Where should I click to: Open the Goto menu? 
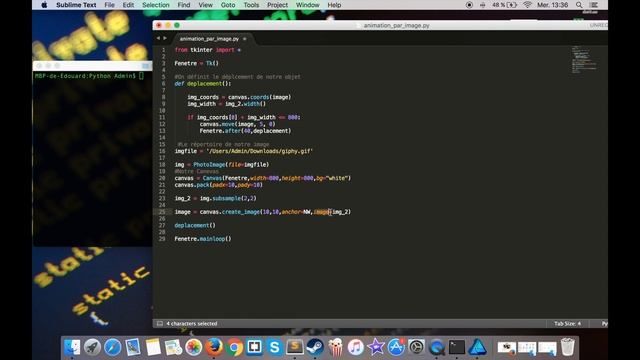coord(228,5)
